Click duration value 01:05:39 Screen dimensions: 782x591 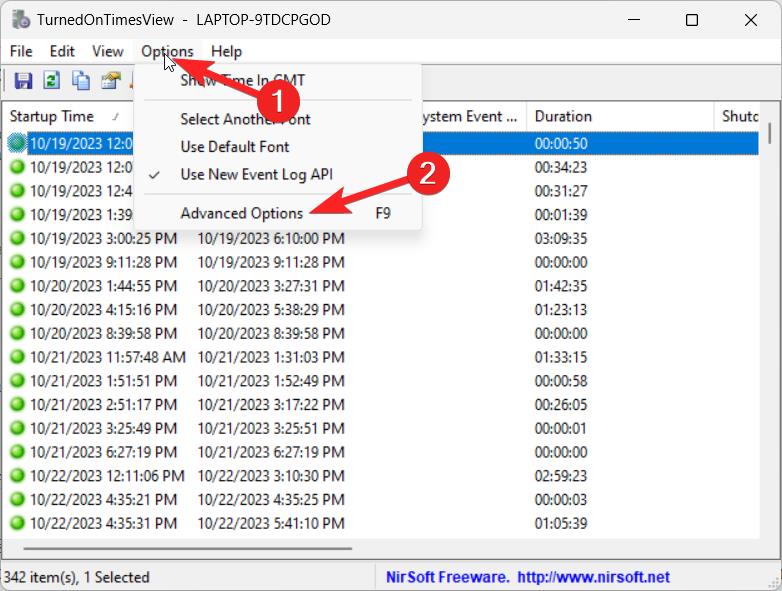[561, 523]
